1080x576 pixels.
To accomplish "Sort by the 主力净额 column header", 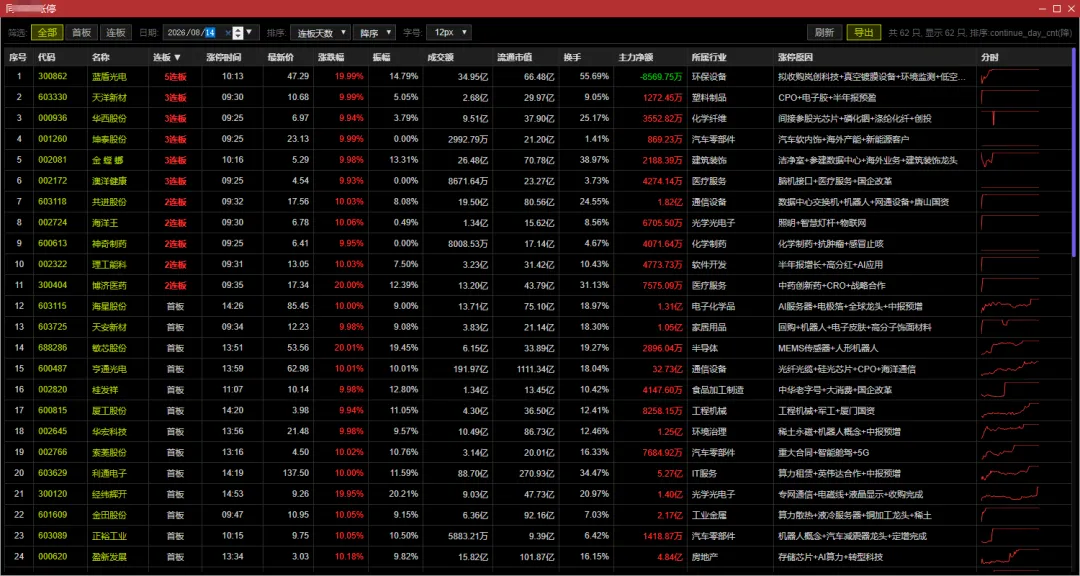I will click(636, 57).
